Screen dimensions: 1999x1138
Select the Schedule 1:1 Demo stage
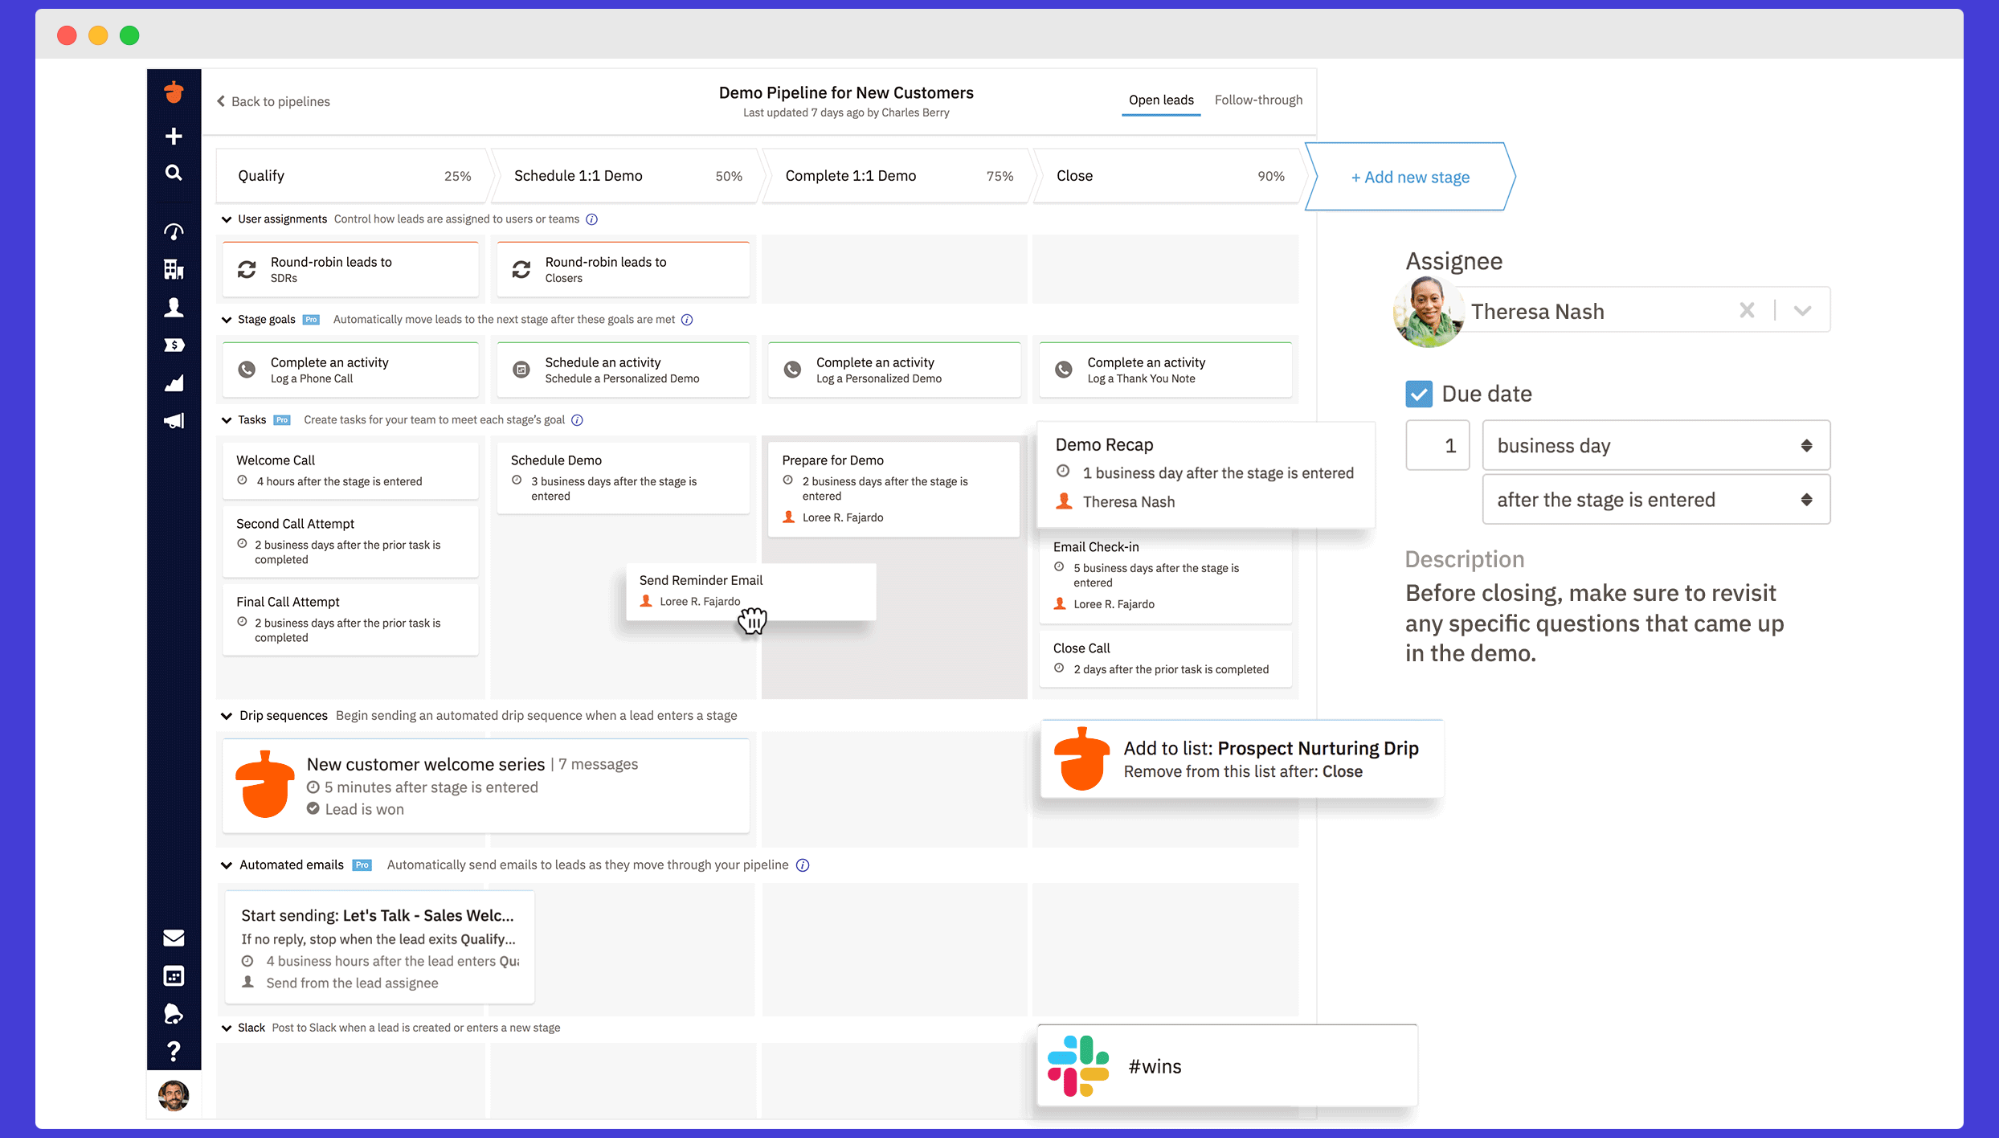point(628,176)
